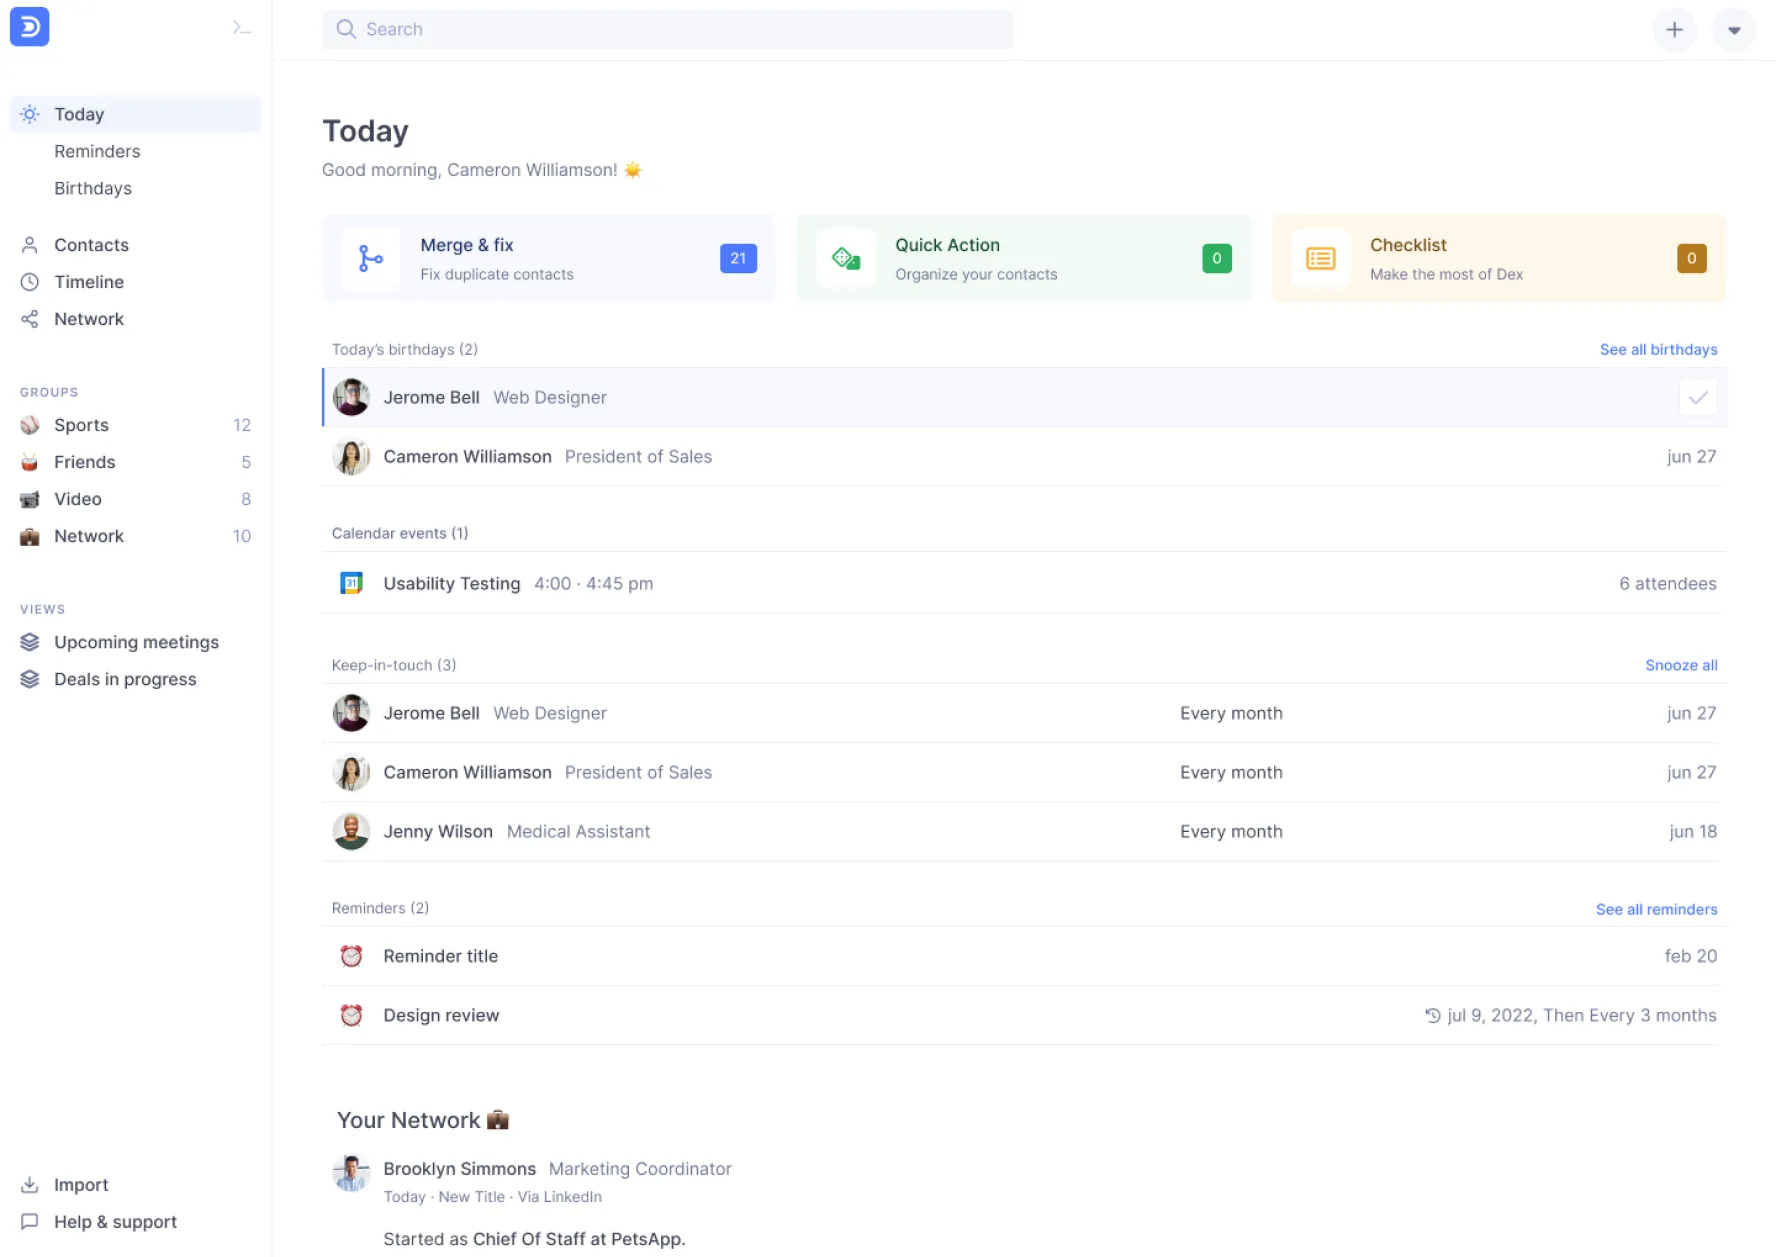The image size is (1776, 1257).
Task: Click inside the Search field
Action: (667, 29)
